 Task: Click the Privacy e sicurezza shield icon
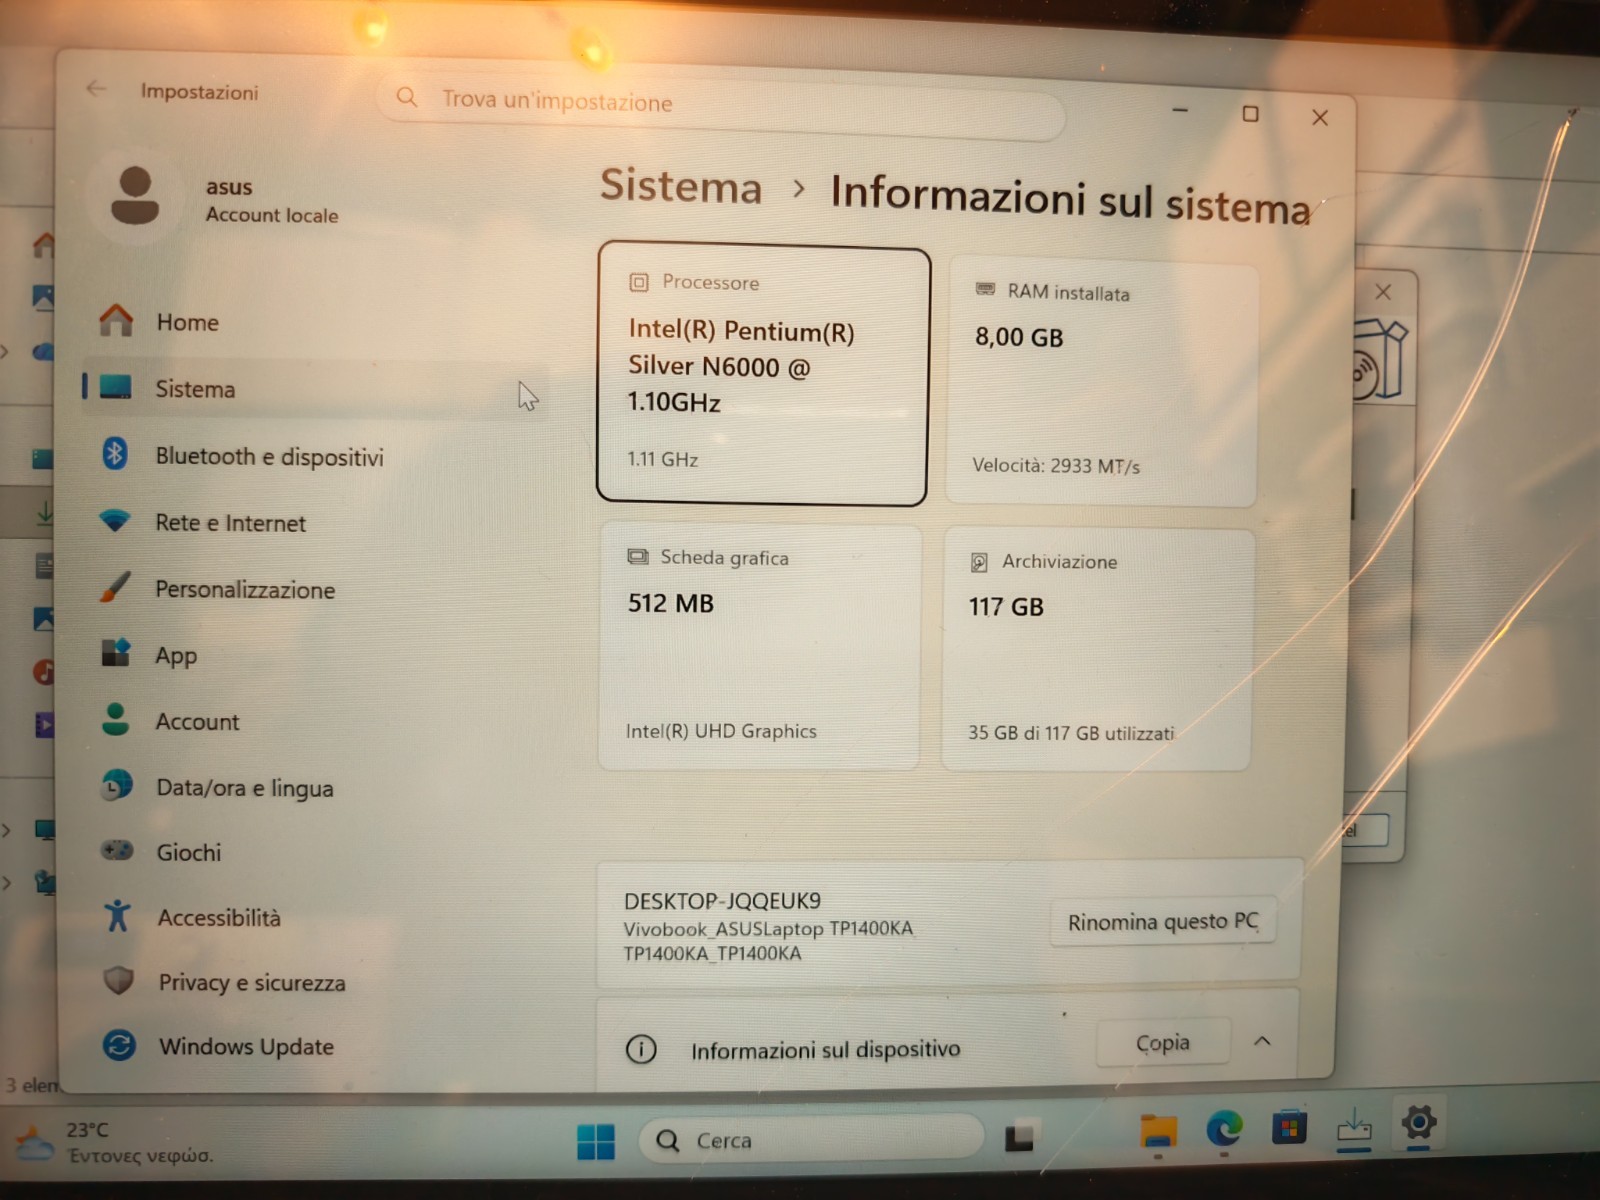point(119,980)
